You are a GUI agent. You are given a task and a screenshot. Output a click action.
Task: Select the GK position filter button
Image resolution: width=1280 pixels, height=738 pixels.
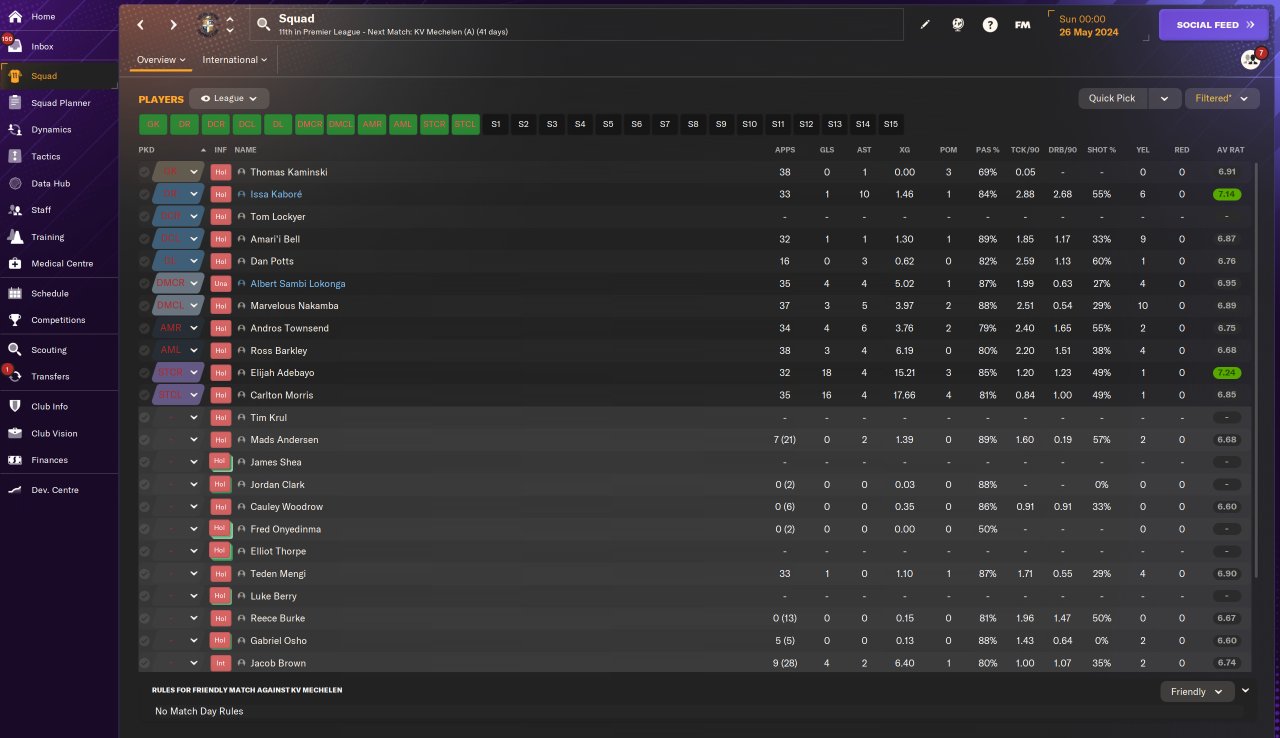tap(153, 125)
